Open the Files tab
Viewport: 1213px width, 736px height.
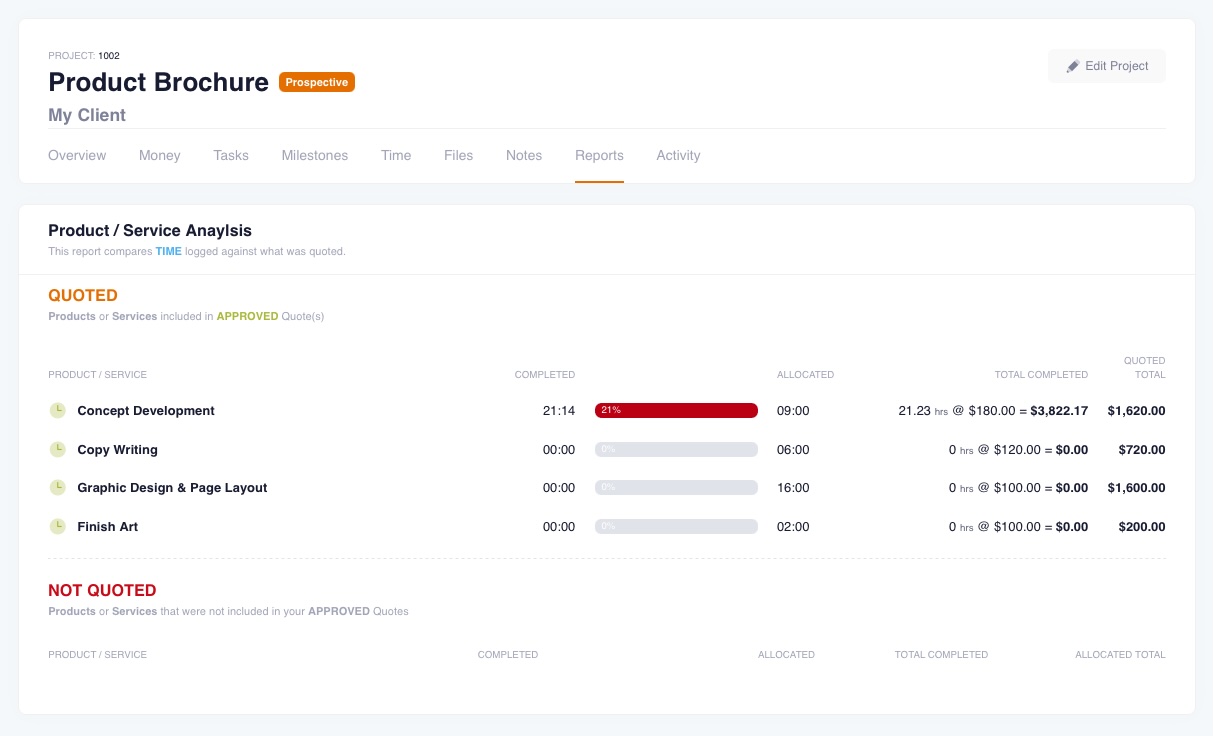tap(458, 155)
